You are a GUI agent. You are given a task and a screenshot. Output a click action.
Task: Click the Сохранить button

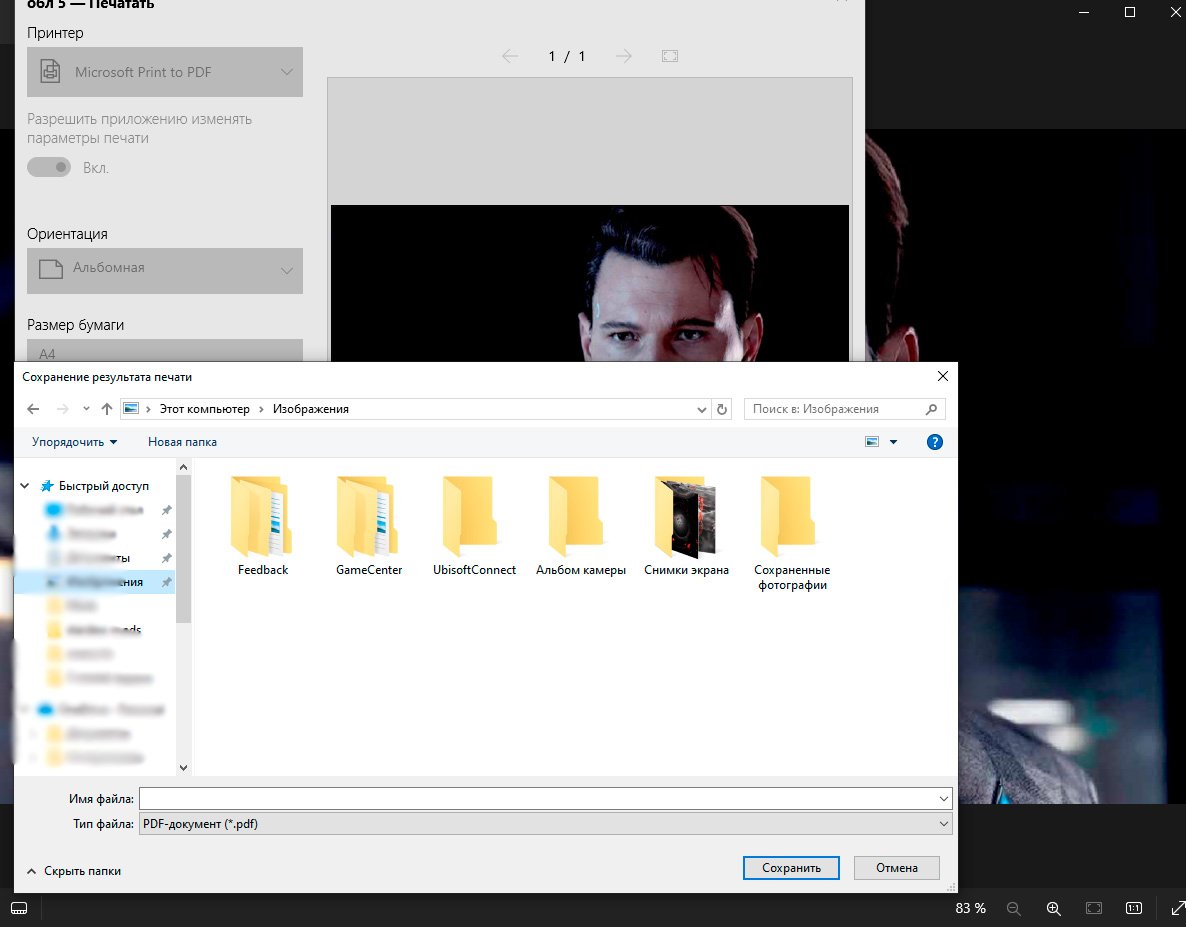click(790, 868)
